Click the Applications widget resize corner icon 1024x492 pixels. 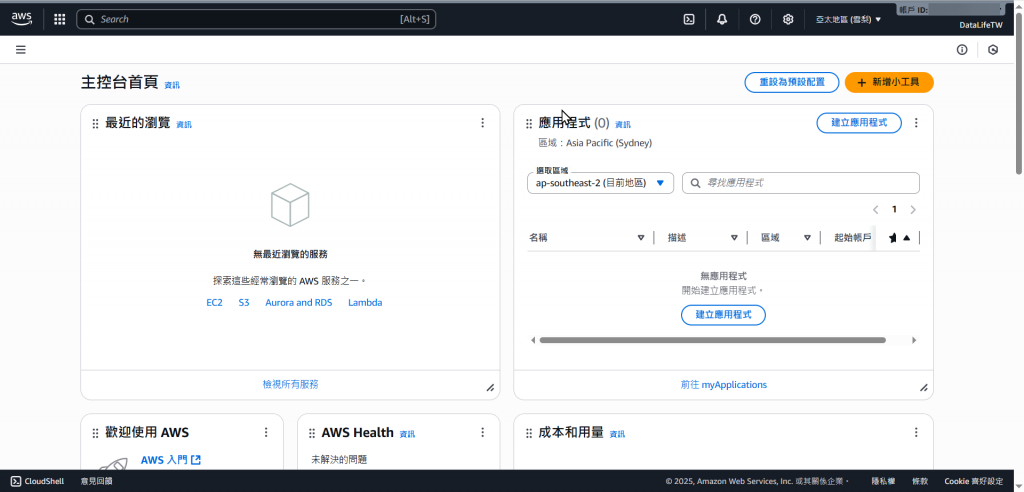923,388
